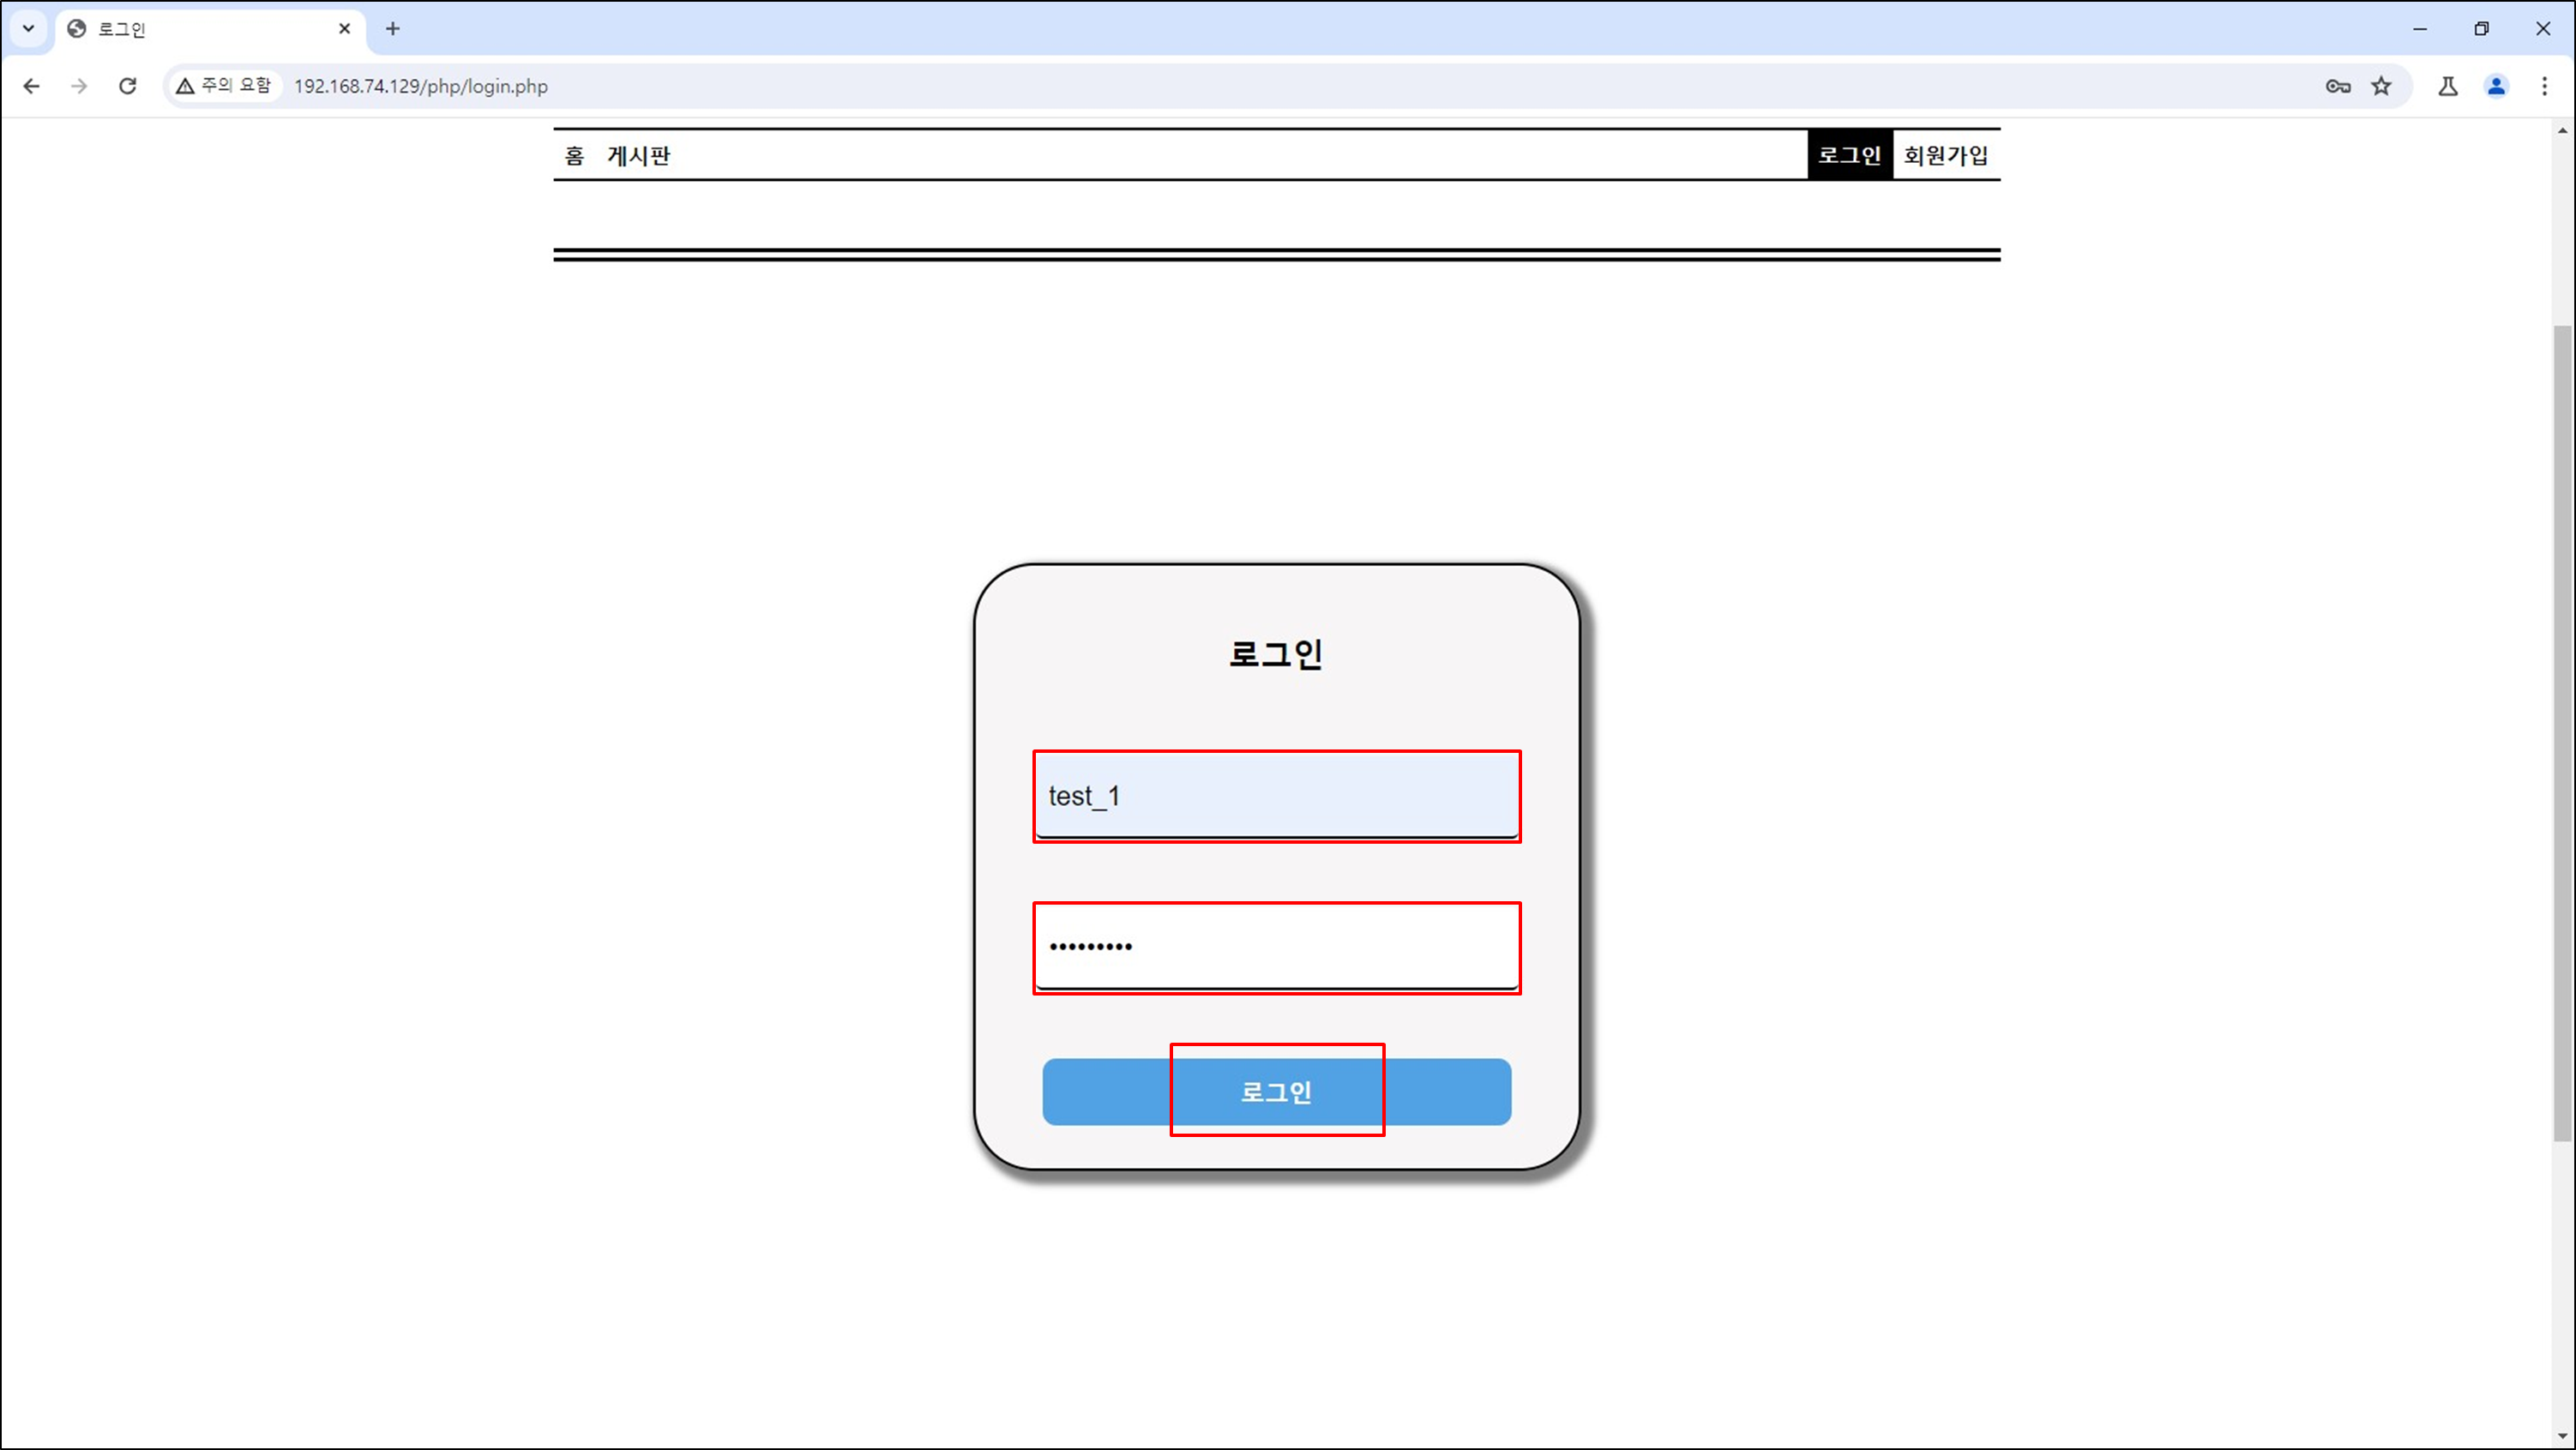
Task: Reload the login page
Action: pyautogui.click(x=127, y=86)
